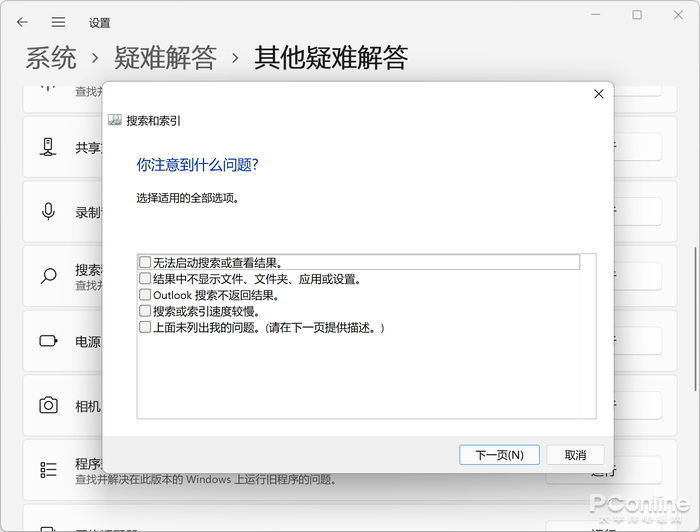Click the 相机 troubleshooter row label
Image resolution: width=700 pixels, height=532 pixels.
[x=88, y=406]
